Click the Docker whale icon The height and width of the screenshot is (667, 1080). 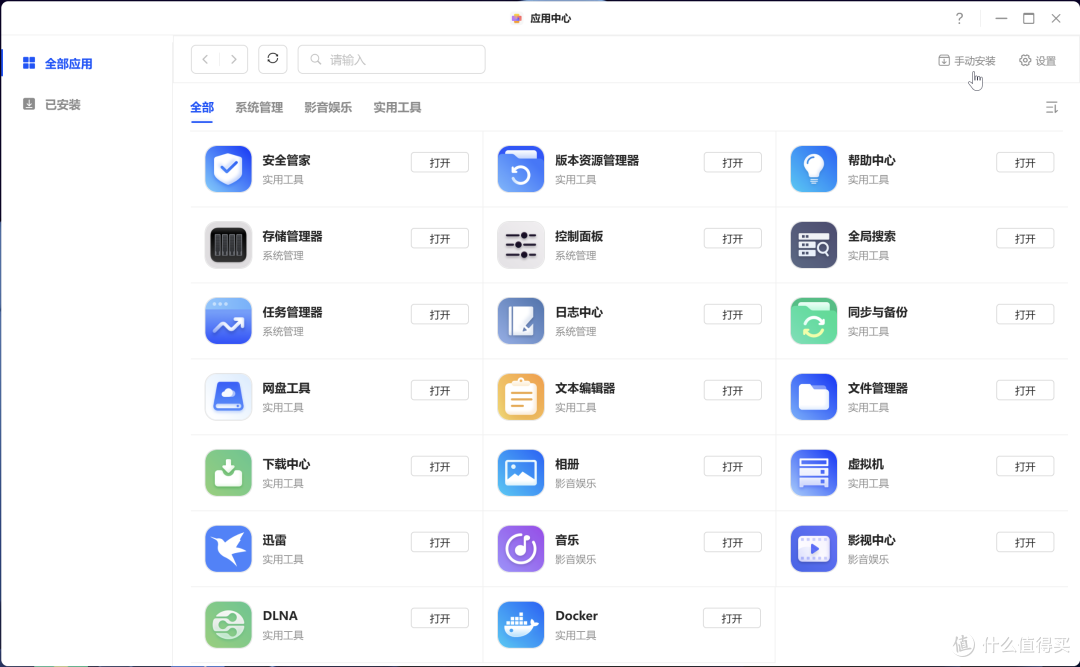click(521, 624)
